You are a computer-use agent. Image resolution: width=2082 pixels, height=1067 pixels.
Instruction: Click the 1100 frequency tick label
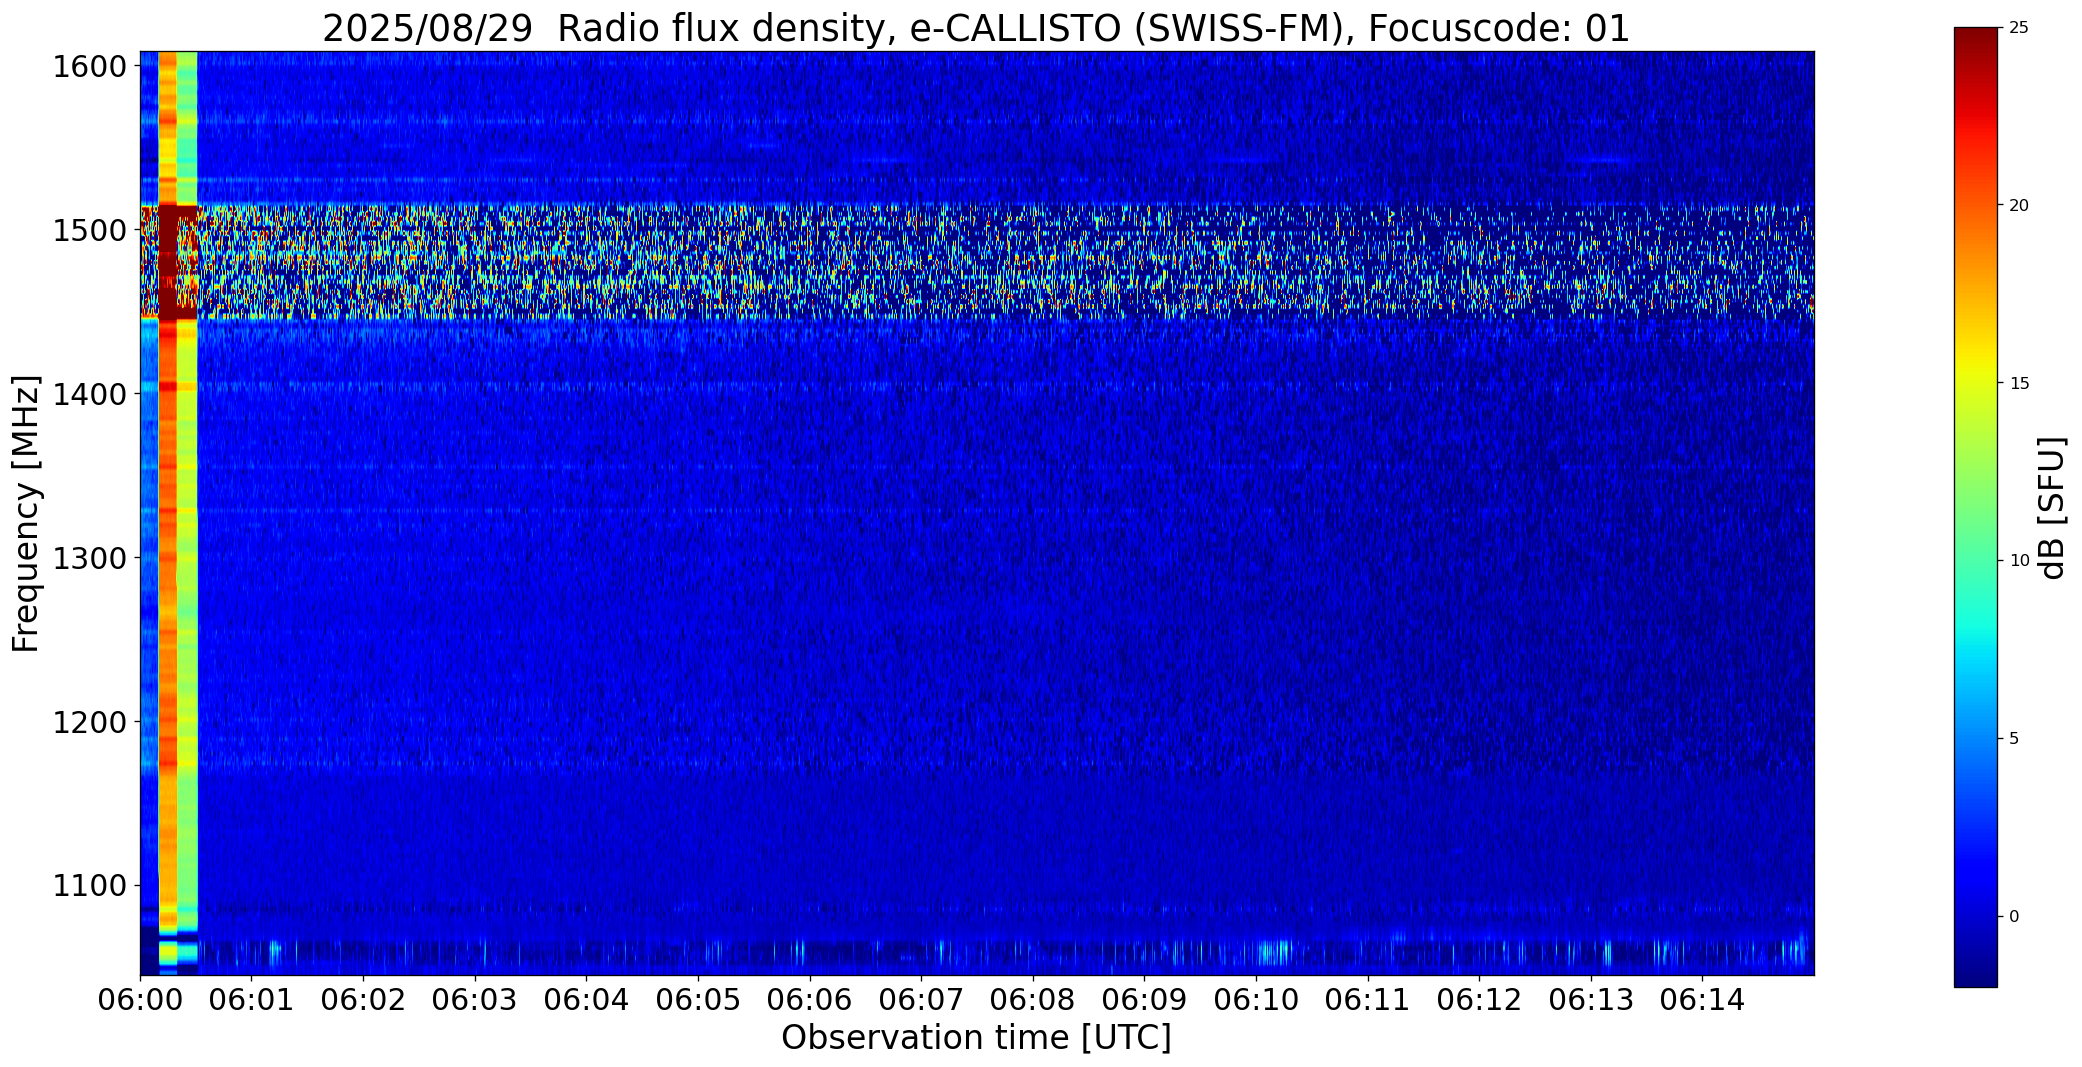point(90,886)
